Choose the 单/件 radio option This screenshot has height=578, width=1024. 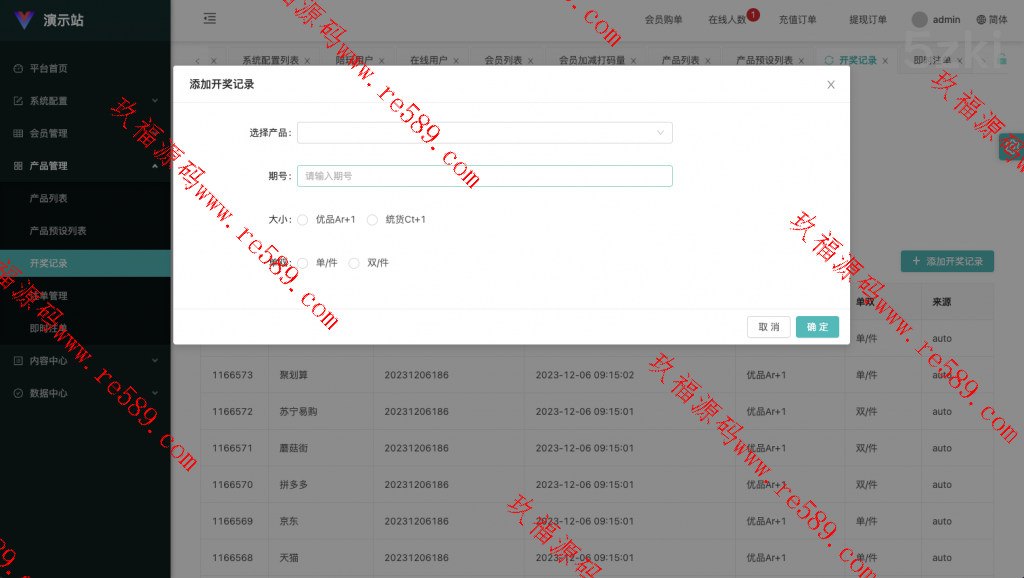click(303, 263)
